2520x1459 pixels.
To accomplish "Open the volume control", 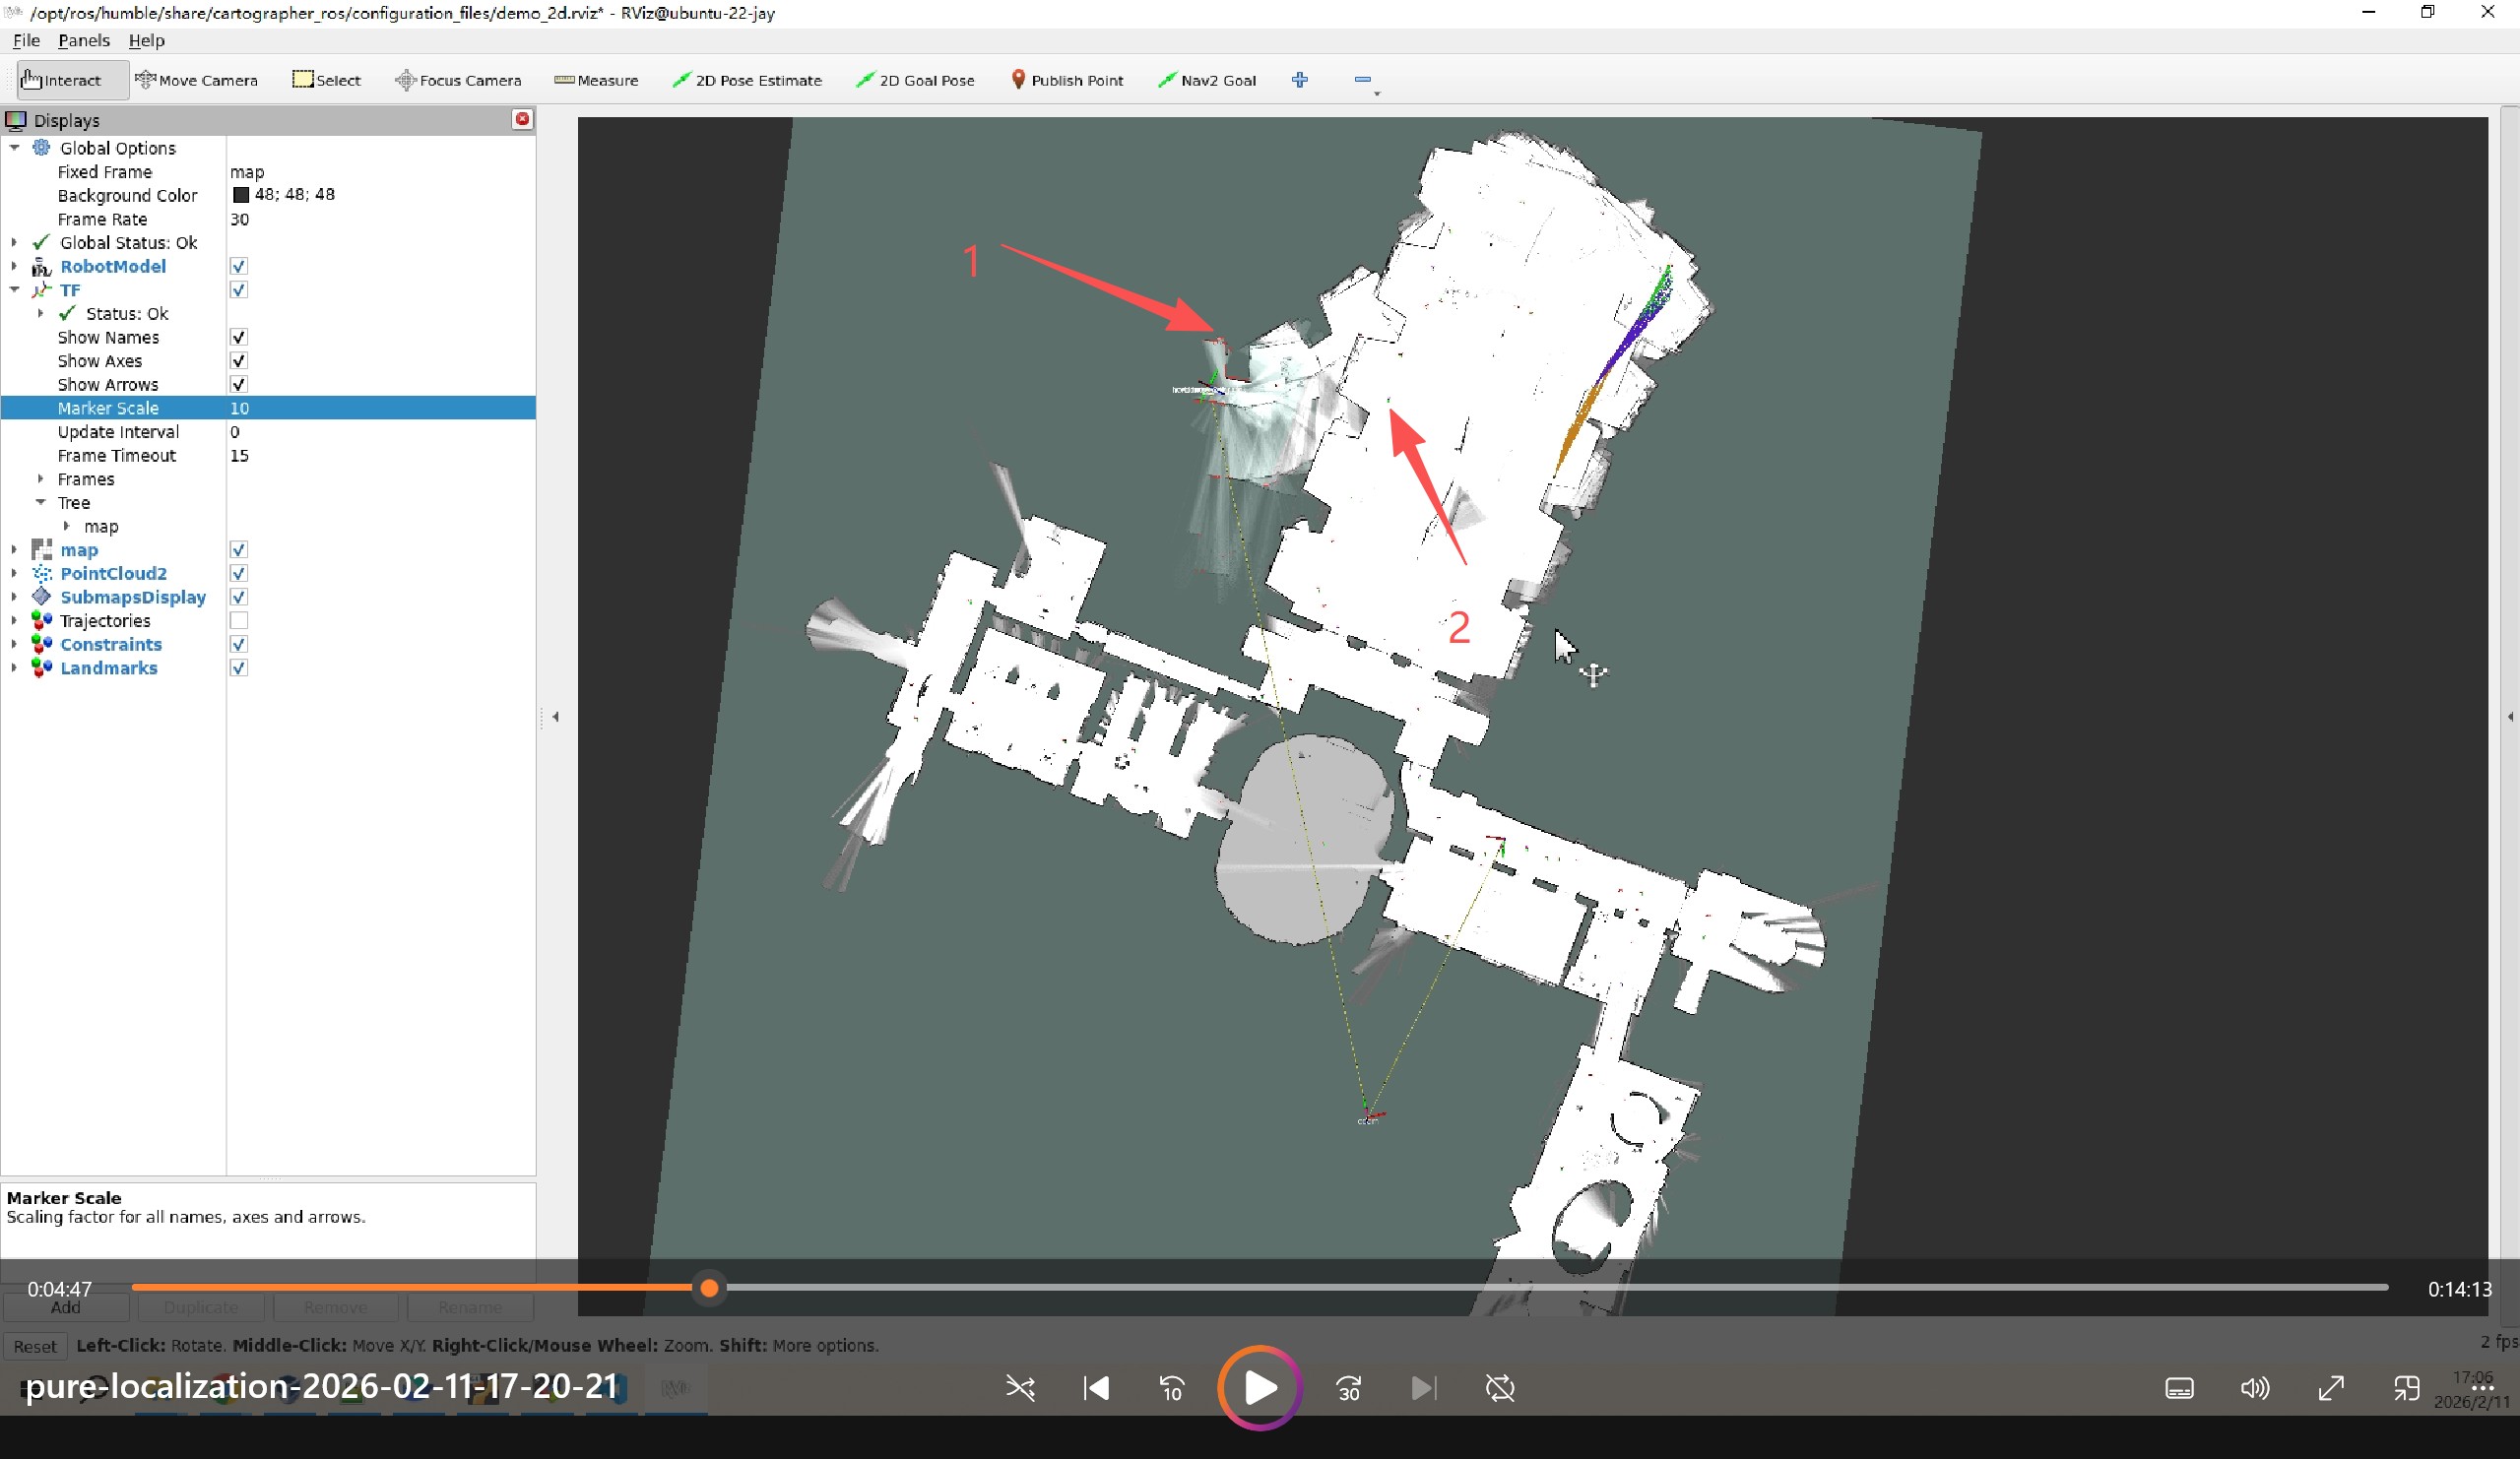I will 2255,1388.
